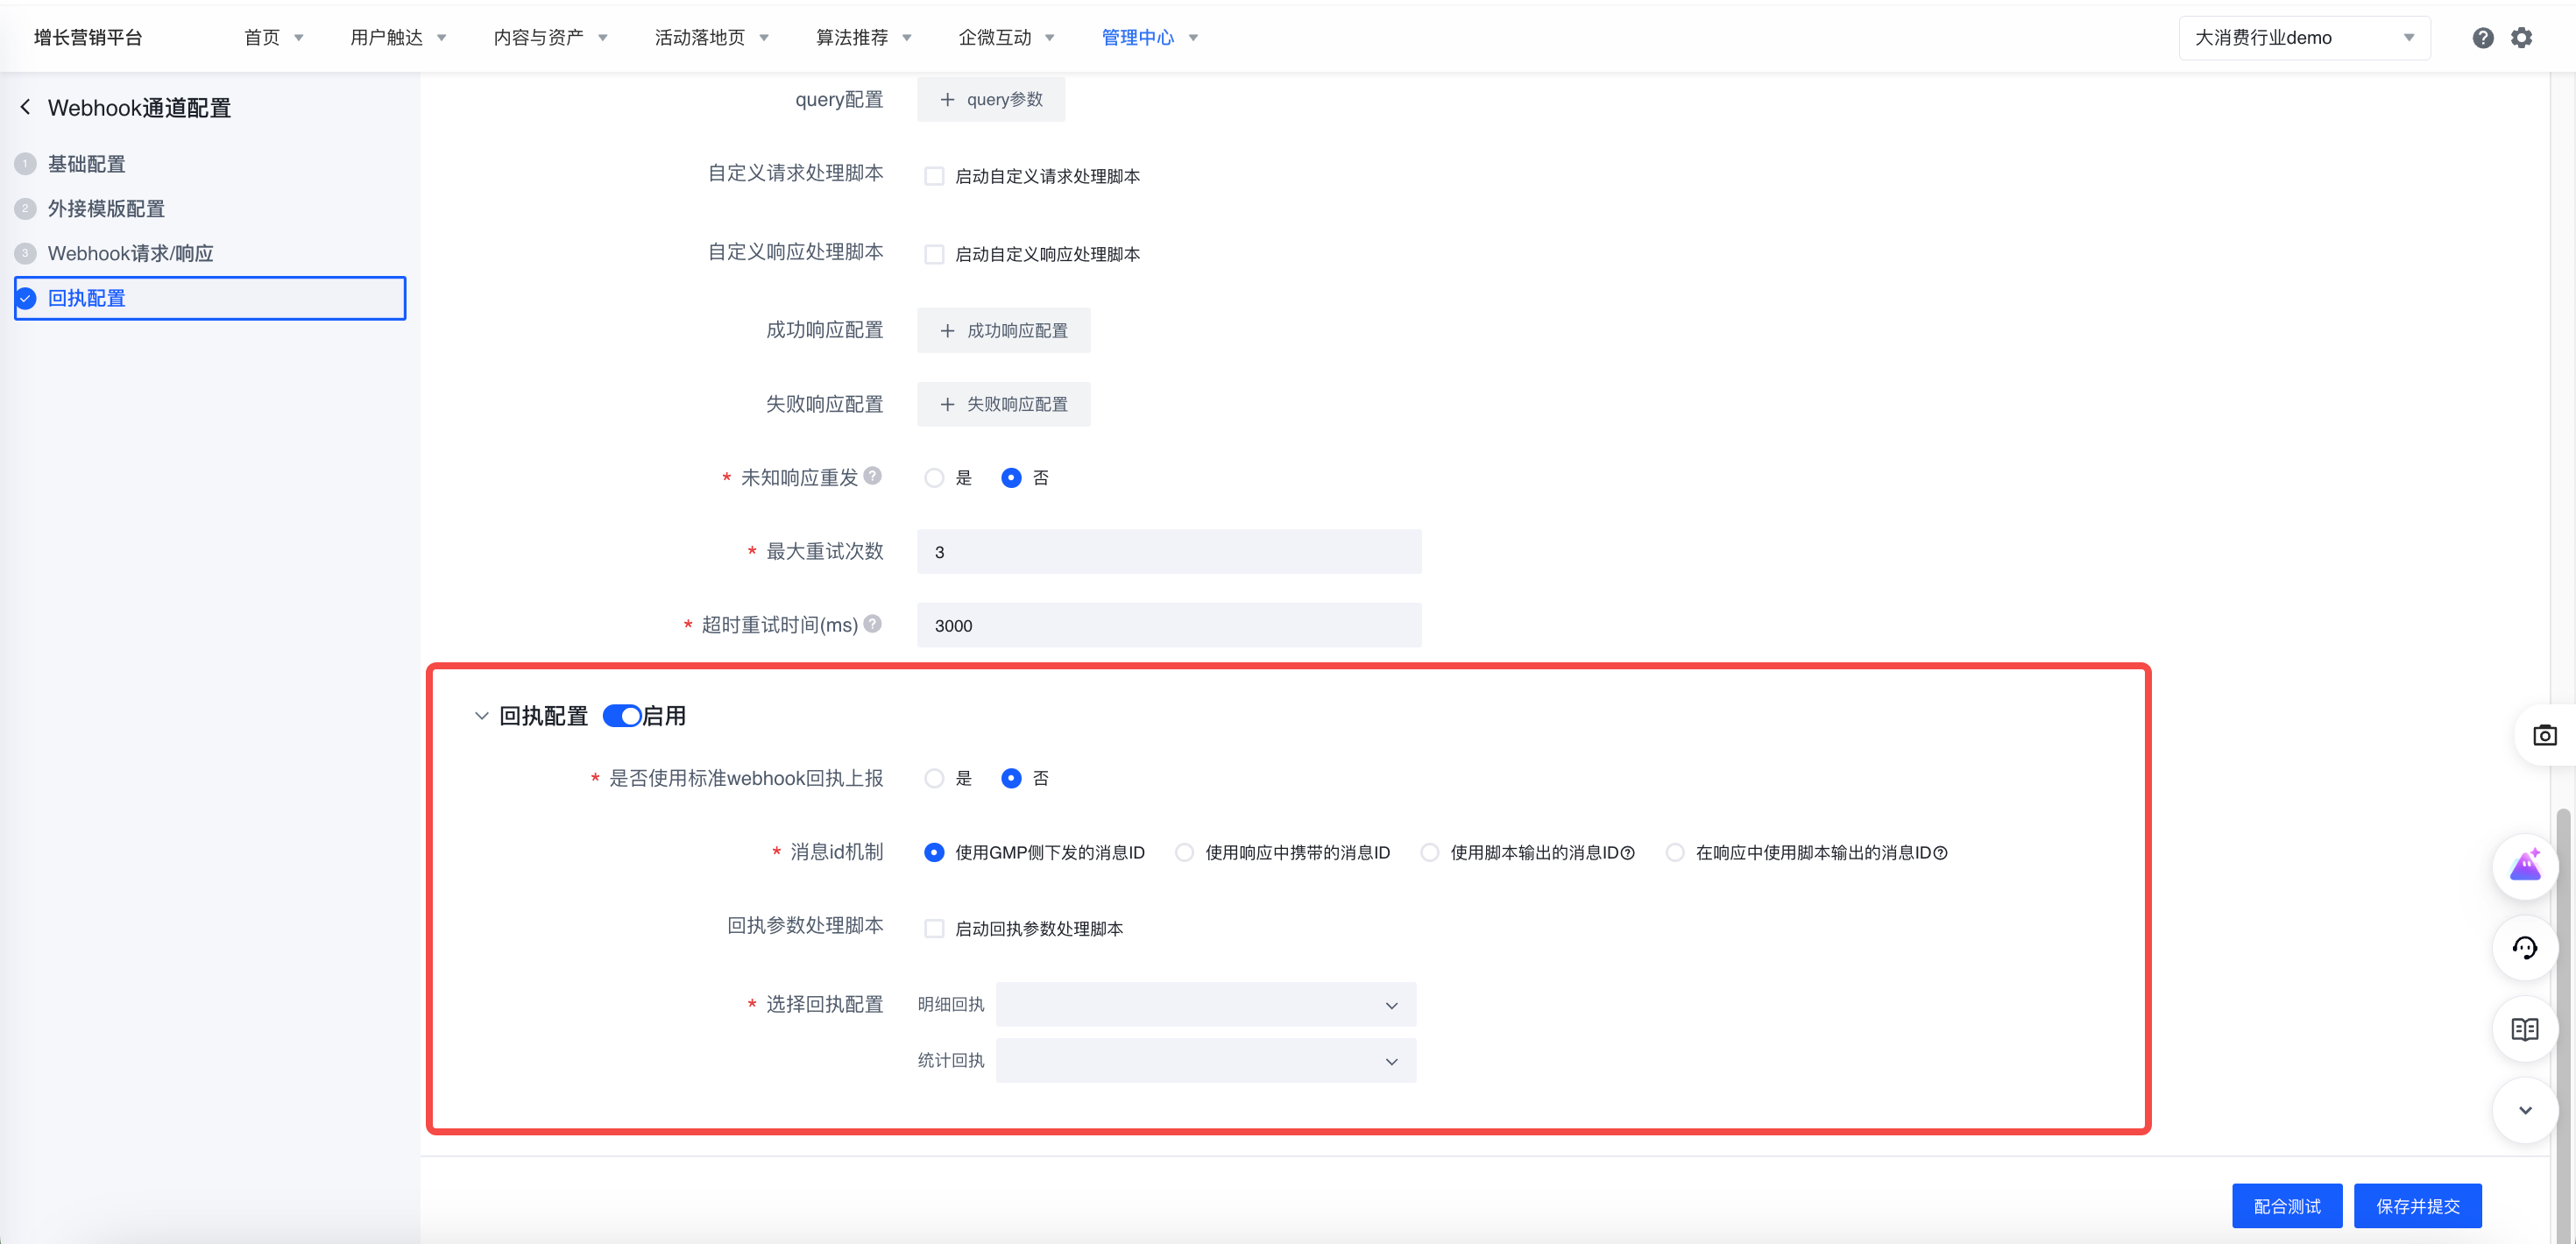The image size is (2576, 1244).
Task: Collapse the floating toolbar chevron button
Action: tap(2525, 1110)
